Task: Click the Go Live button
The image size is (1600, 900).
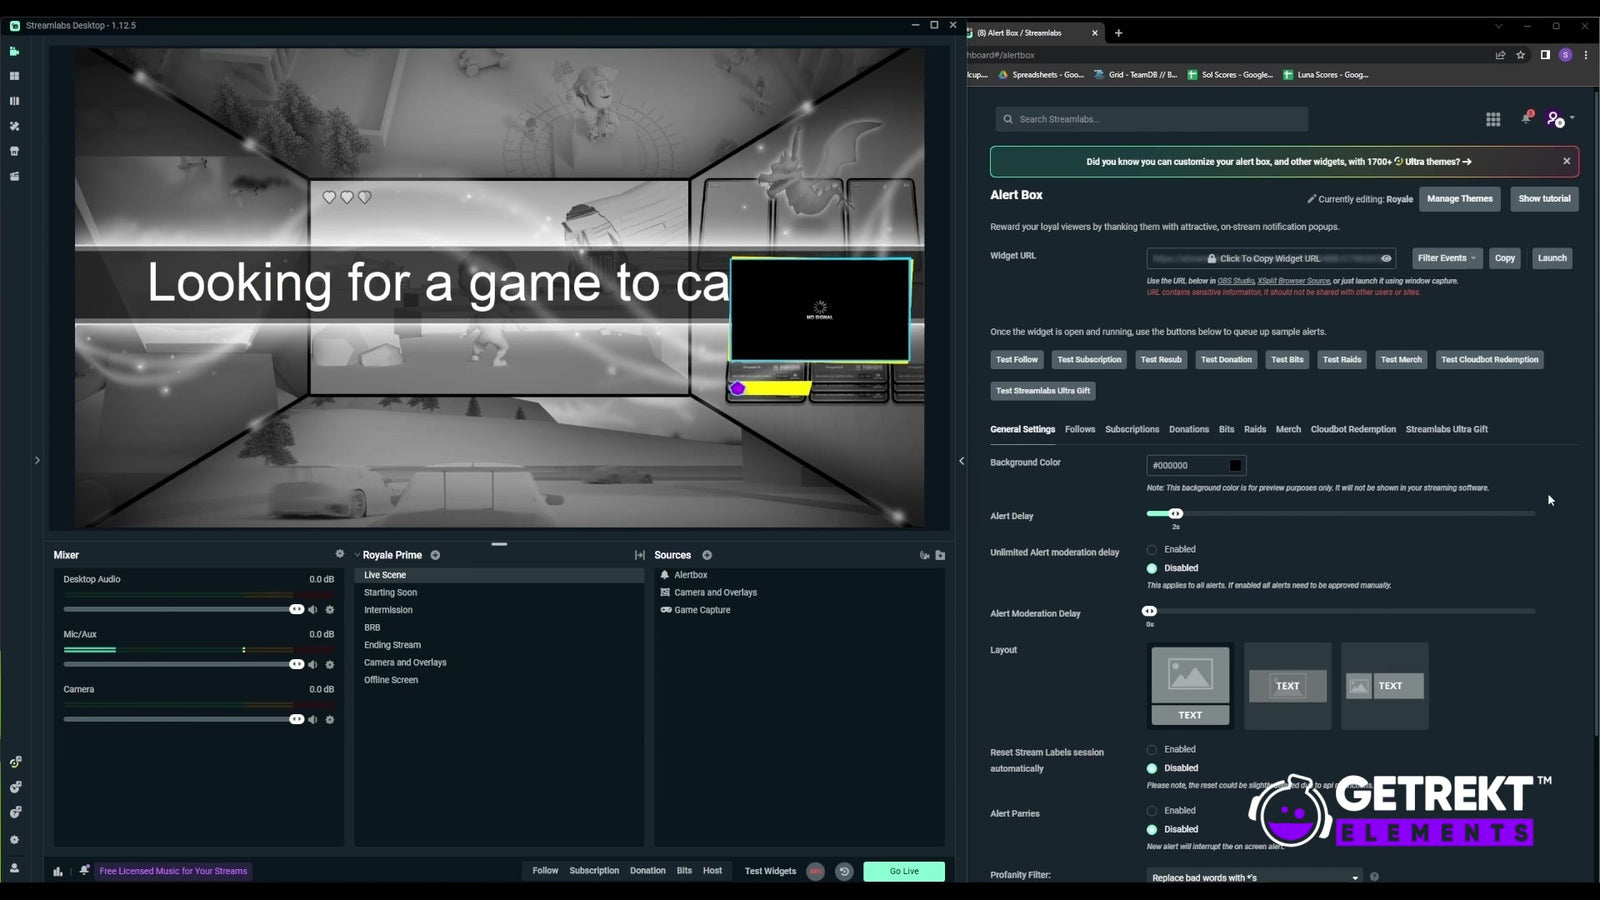Action: 902,871
